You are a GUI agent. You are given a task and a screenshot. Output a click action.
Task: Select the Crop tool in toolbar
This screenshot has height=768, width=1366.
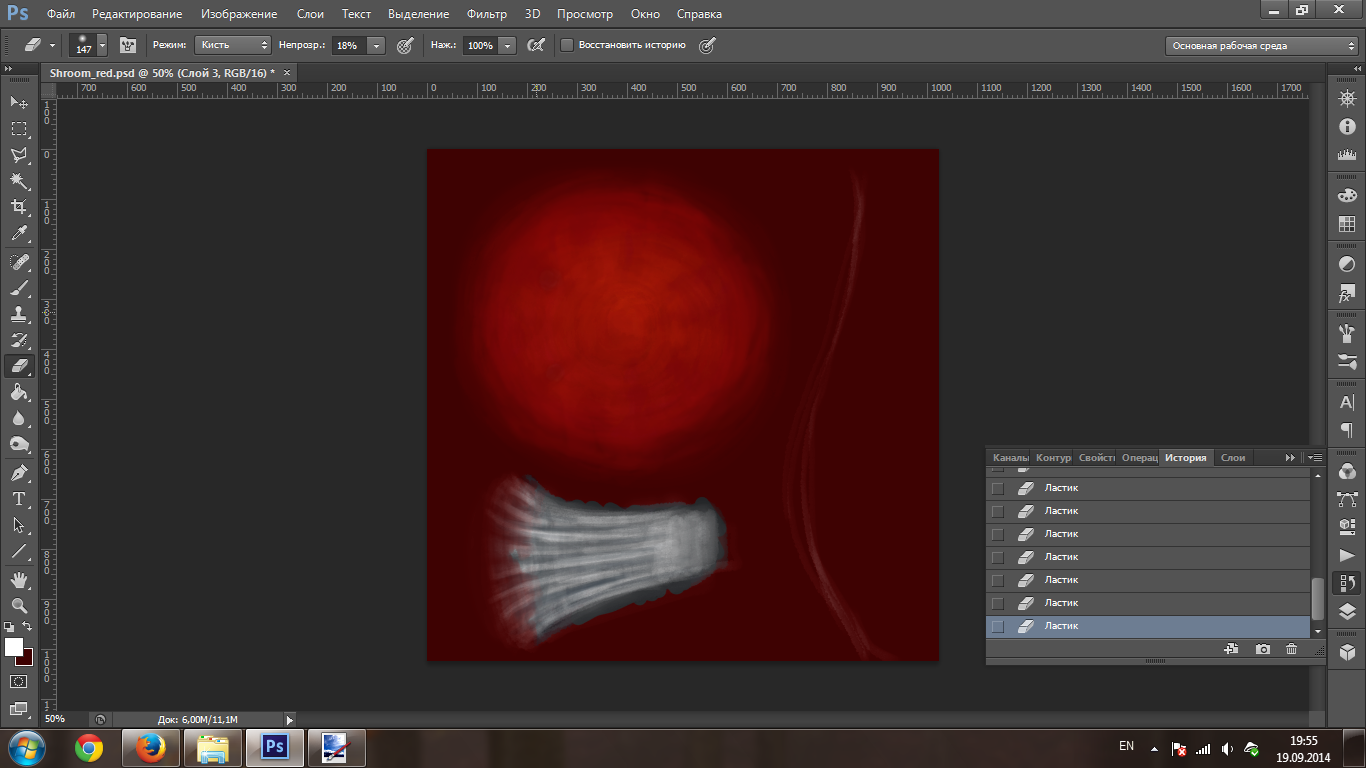click(x=19, y=207)
